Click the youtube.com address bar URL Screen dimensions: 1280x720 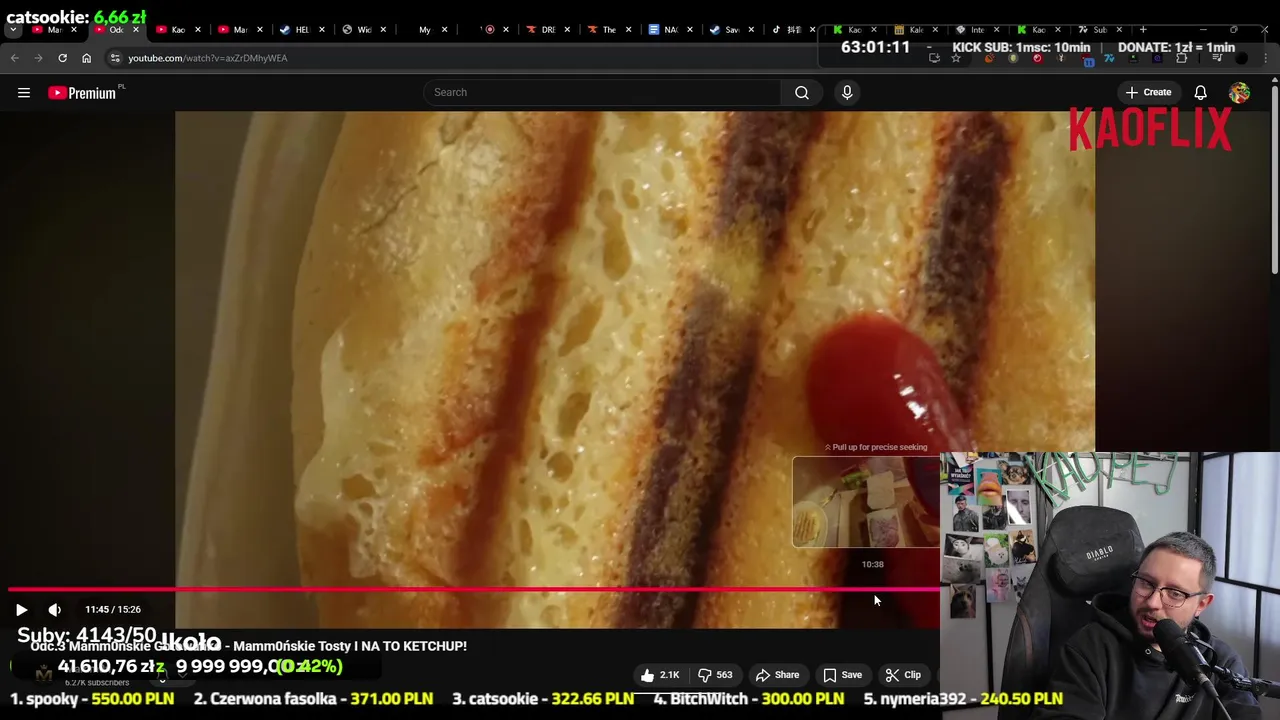pos(208,58)
